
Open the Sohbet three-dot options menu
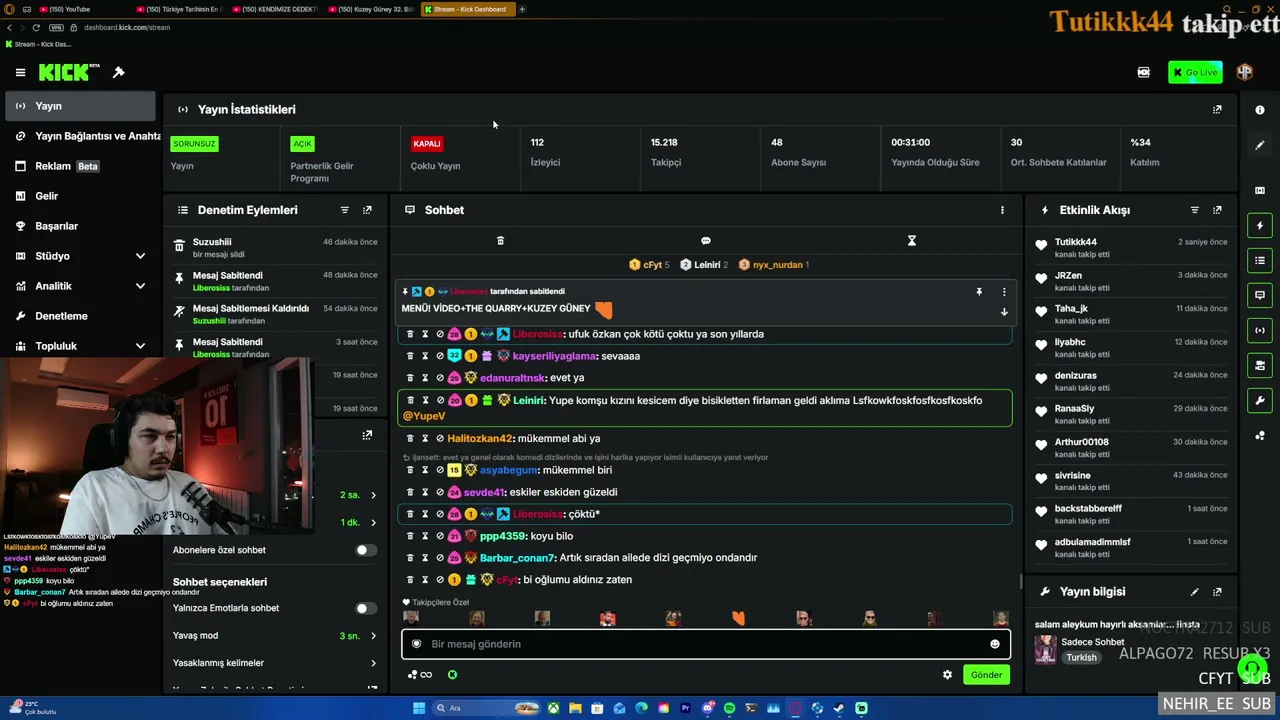point(1002,210)
